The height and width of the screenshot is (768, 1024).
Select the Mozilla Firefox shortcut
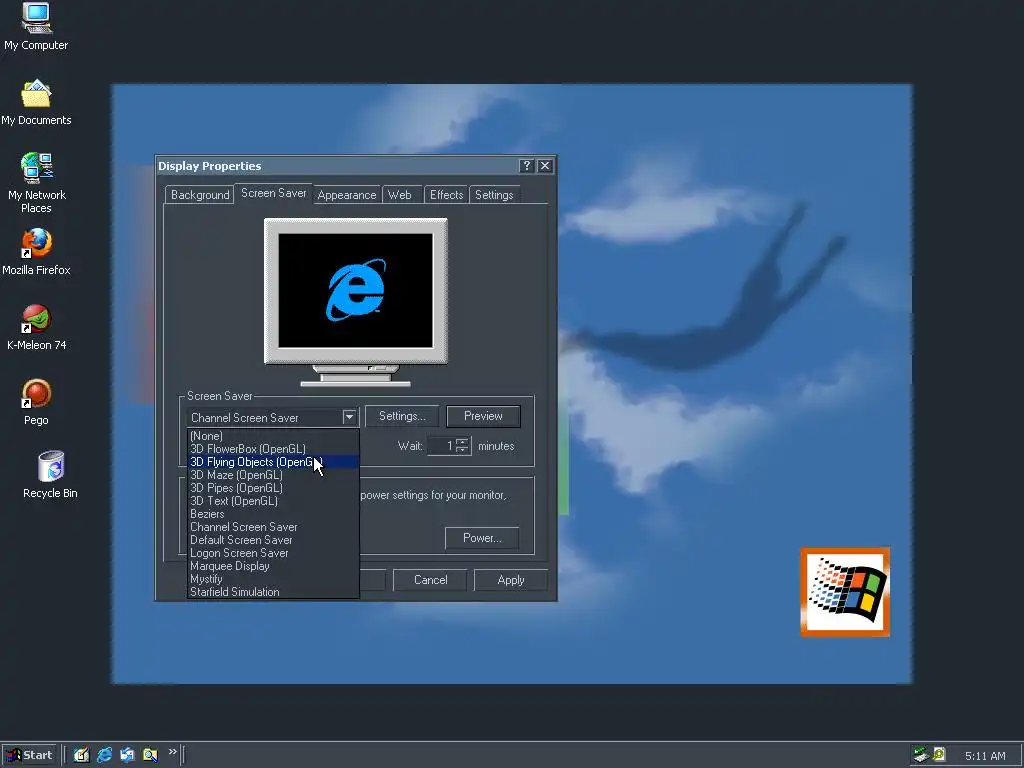pyautogui.click(x=36, y=251)
